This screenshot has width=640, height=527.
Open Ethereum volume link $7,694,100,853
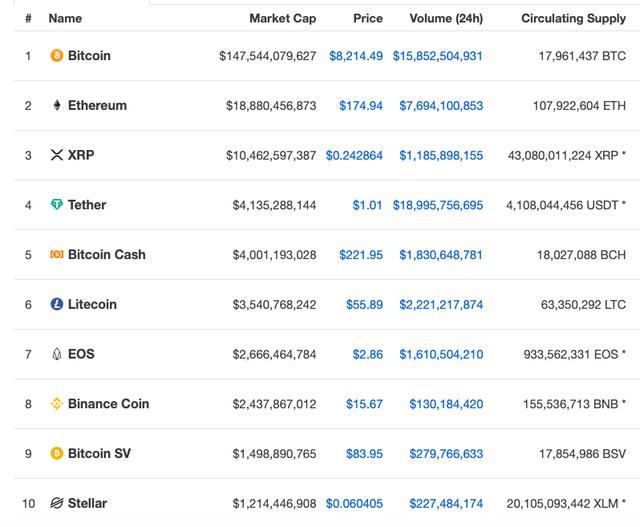pyautogui.click(x=440, y=106)
